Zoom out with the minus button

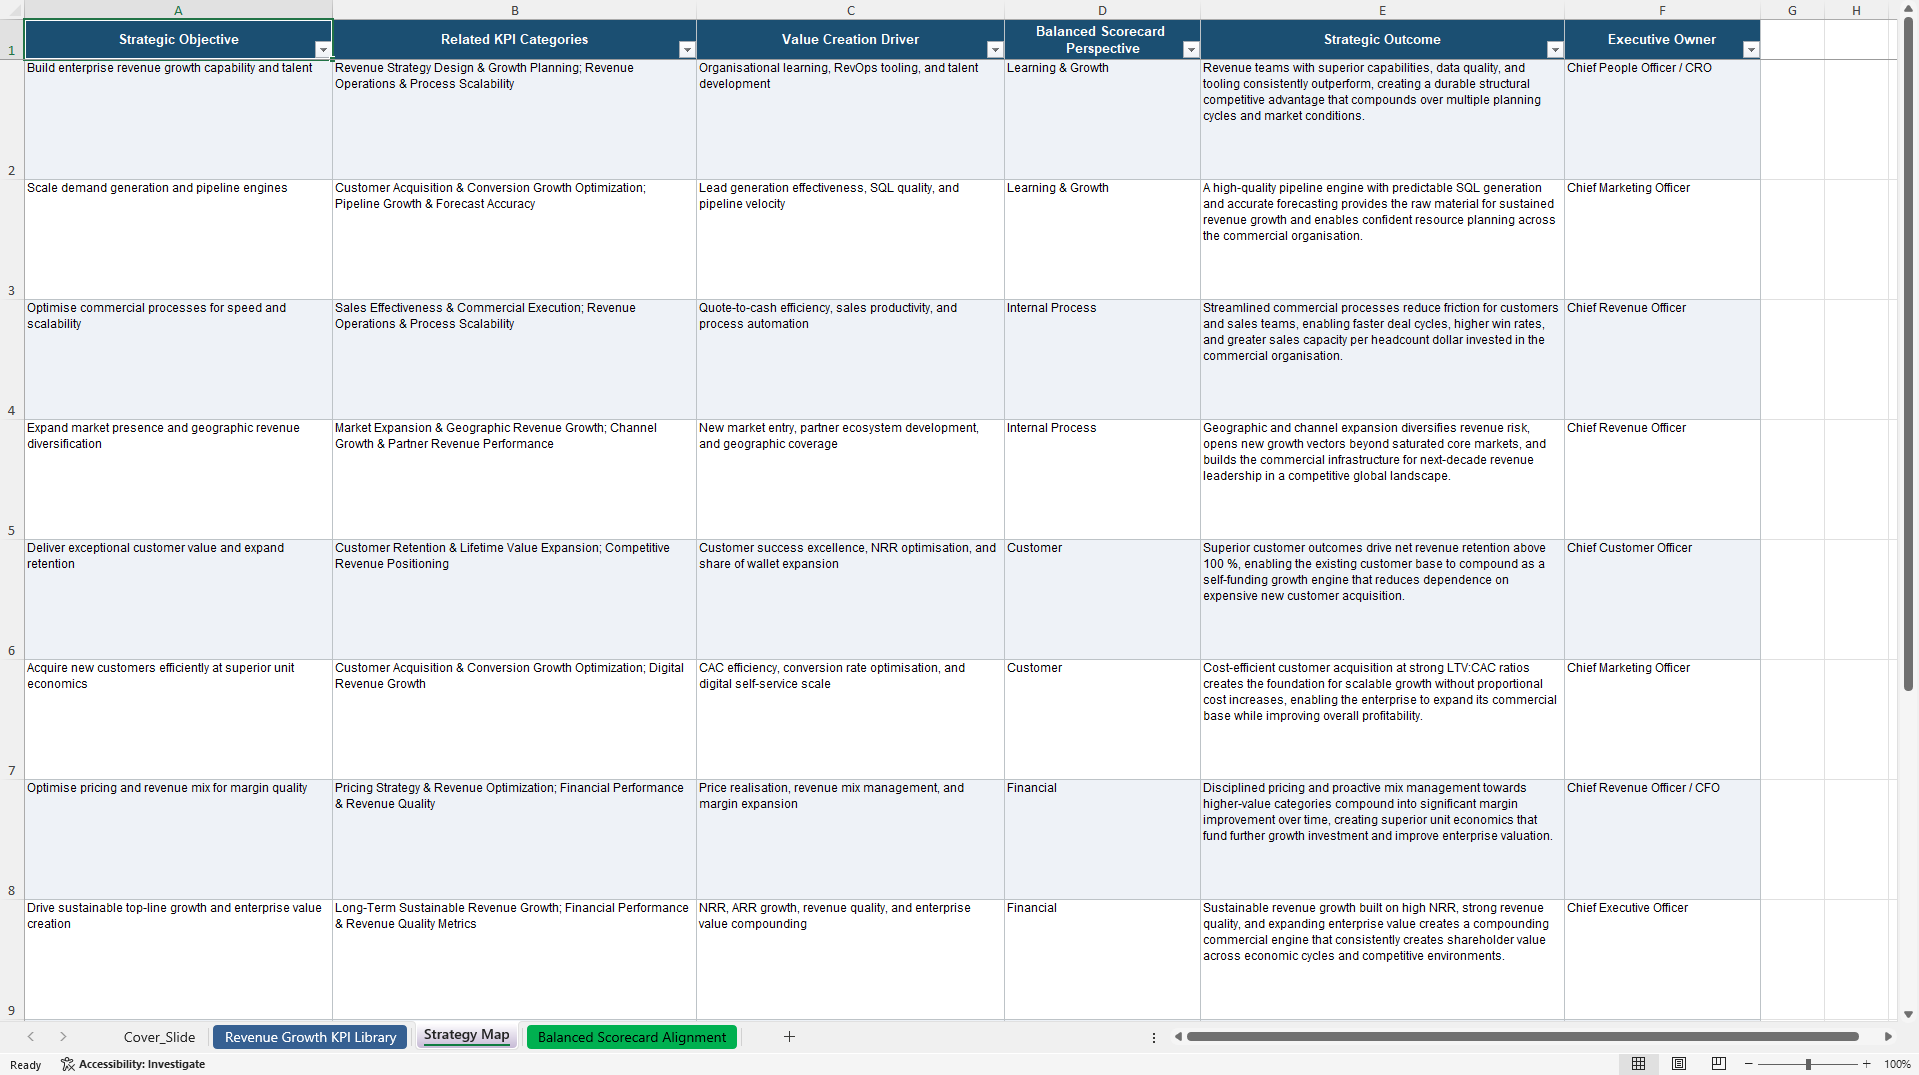tap(1749, 1064)
